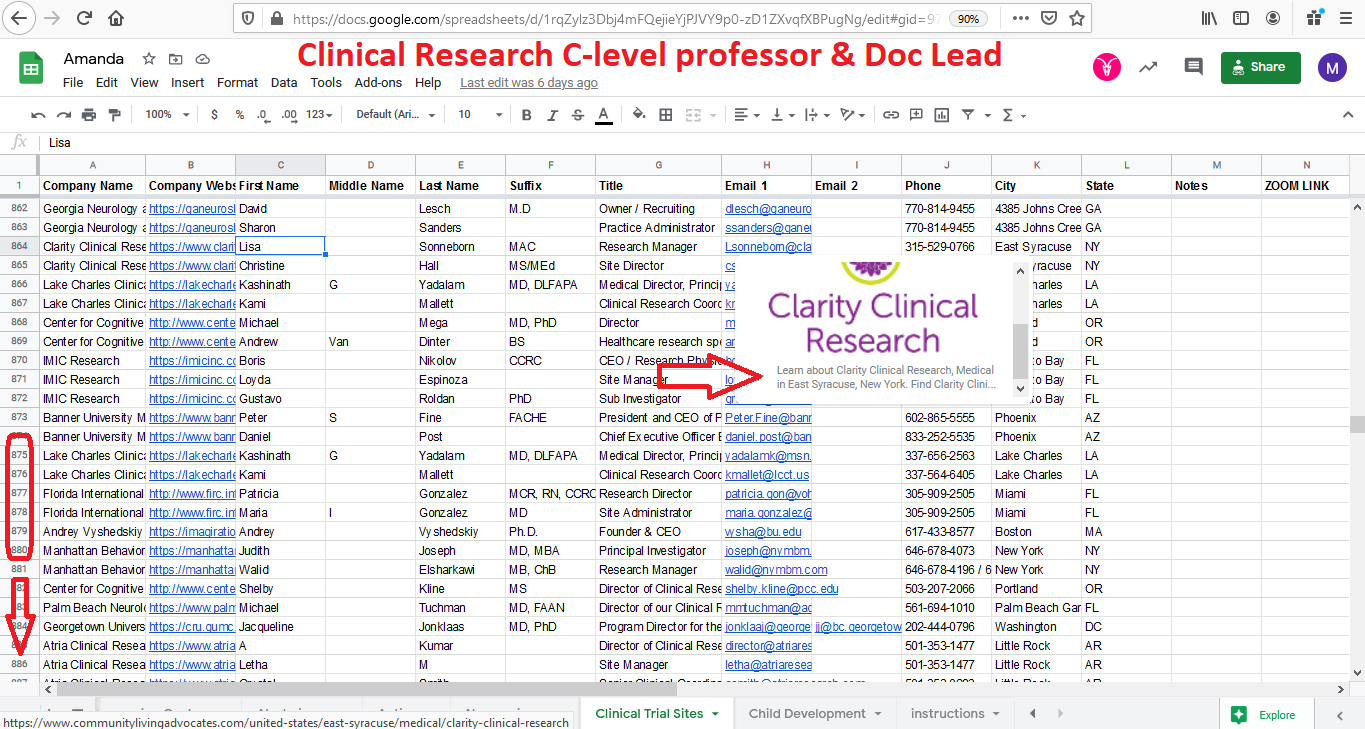Open comment history icon
1365x729 pixels.
pyautogui.click(x=1193, y=67)
